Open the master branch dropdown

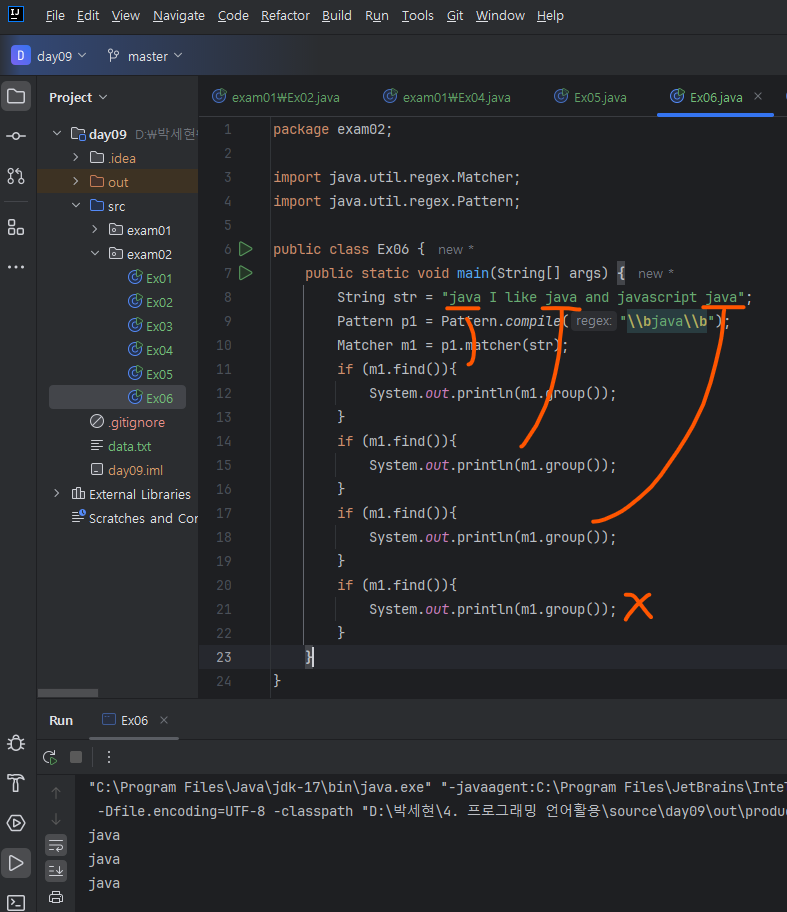145,56
